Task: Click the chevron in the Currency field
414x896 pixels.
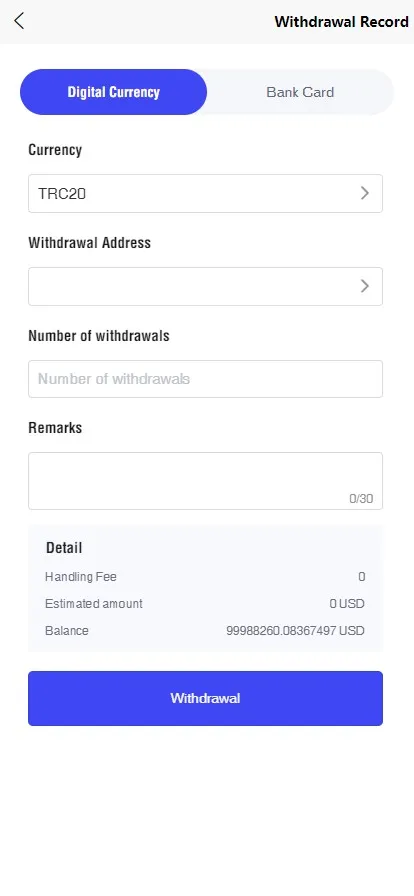Action: click(x=365, y=194)
